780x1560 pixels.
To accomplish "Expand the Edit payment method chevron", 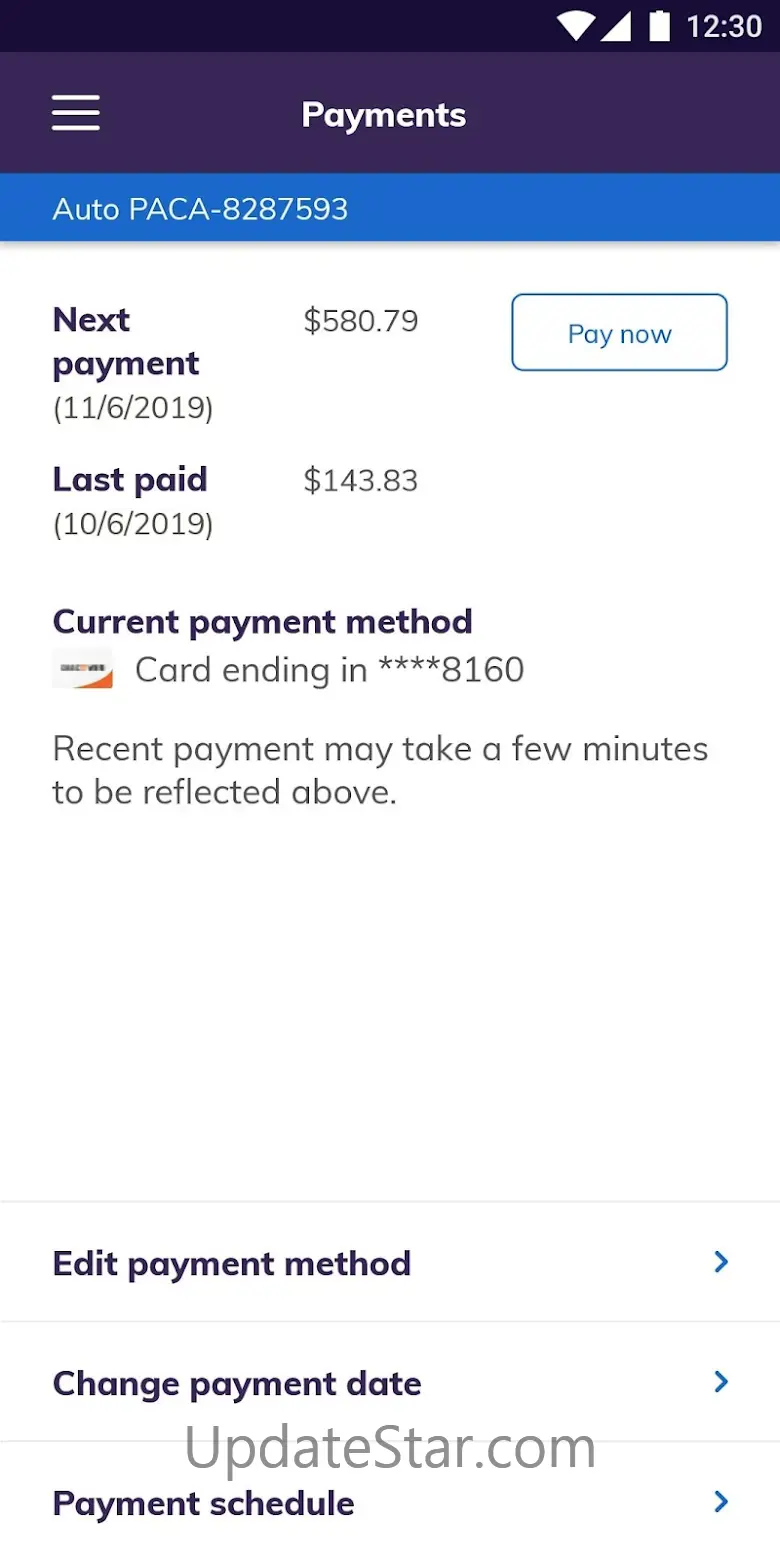I will point(721,1262).
